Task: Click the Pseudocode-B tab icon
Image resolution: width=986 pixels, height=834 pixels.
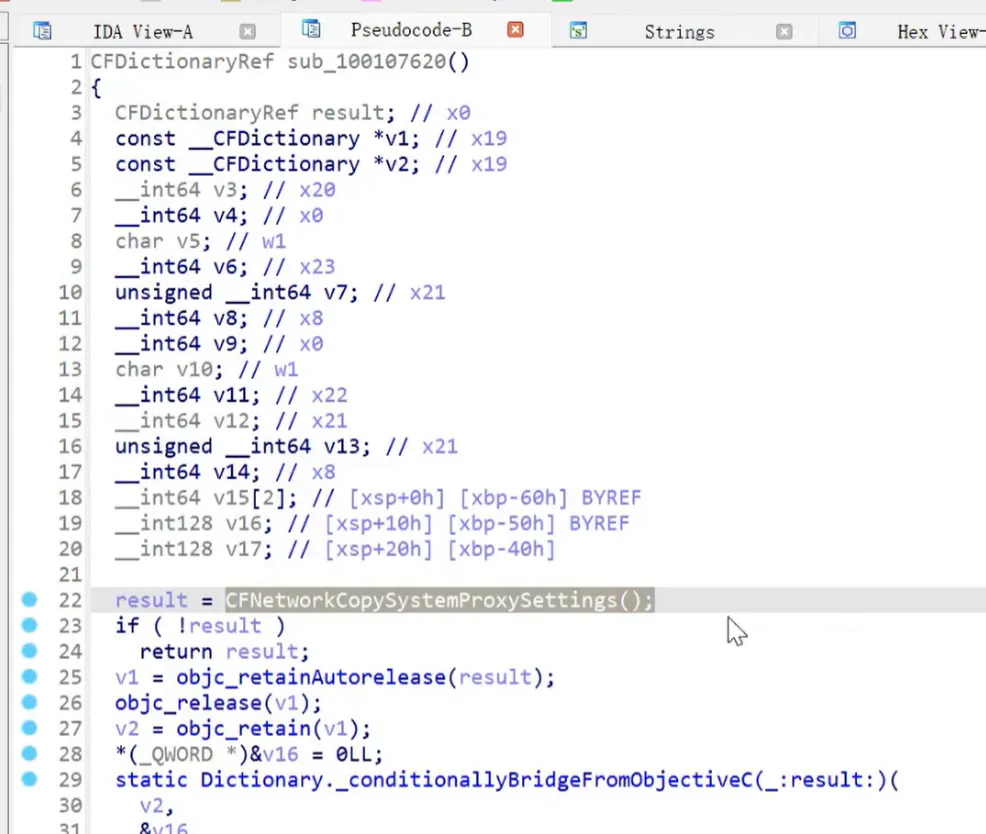Action: click(311, 29)
